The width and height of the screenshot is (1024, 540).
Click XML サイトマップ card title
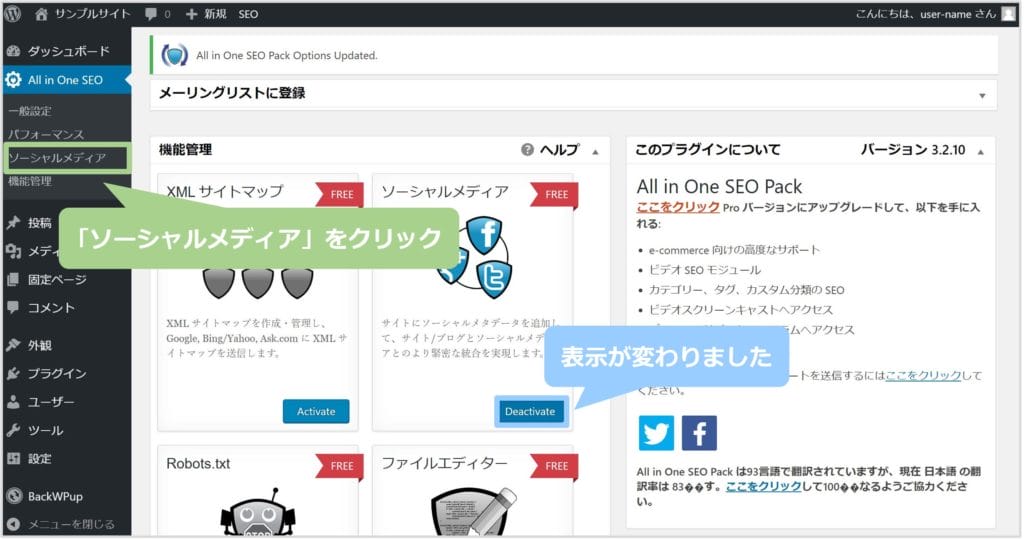[225, 191]
